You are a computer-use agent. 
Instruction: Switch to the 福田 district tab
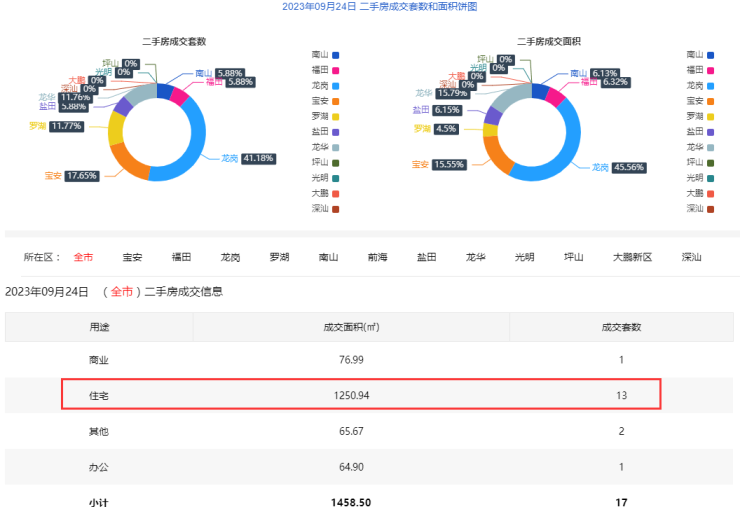pyautogui.click(x=181, y=257)
